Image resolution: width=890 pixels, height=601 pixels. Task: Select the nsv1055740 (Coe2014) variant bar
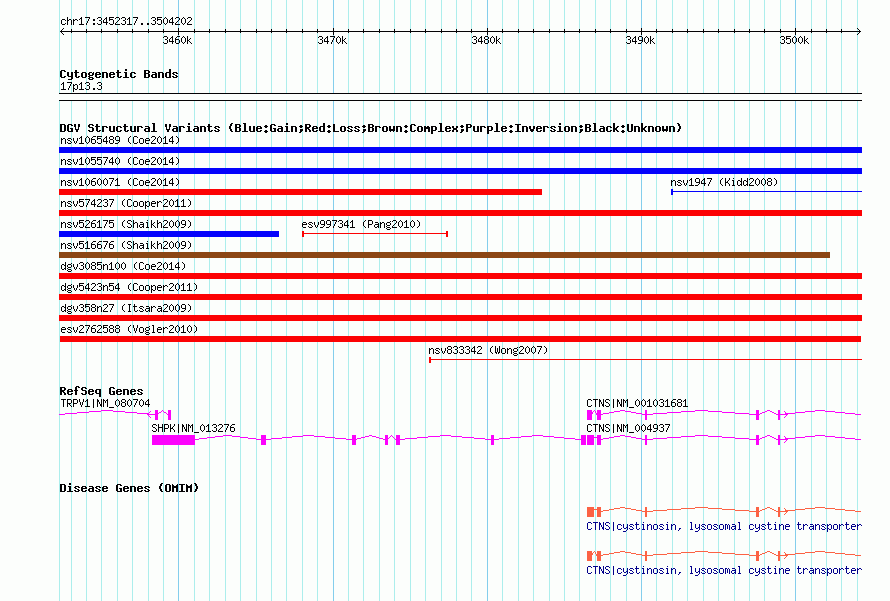pyautogui.click(x=460, y=171)
